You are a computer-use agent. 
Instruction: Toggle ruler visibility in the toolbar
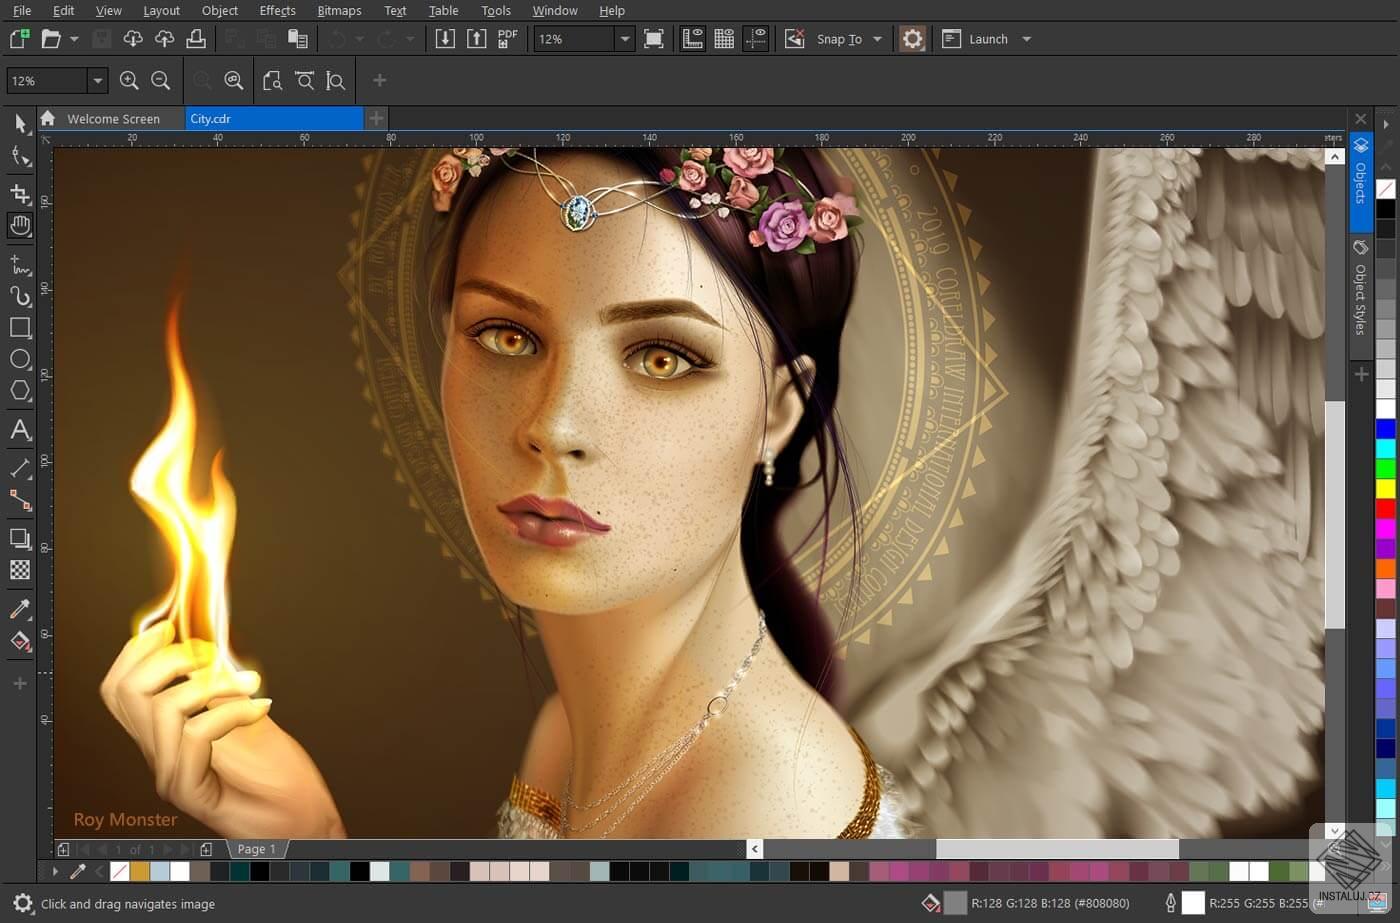tap(692, 38)
